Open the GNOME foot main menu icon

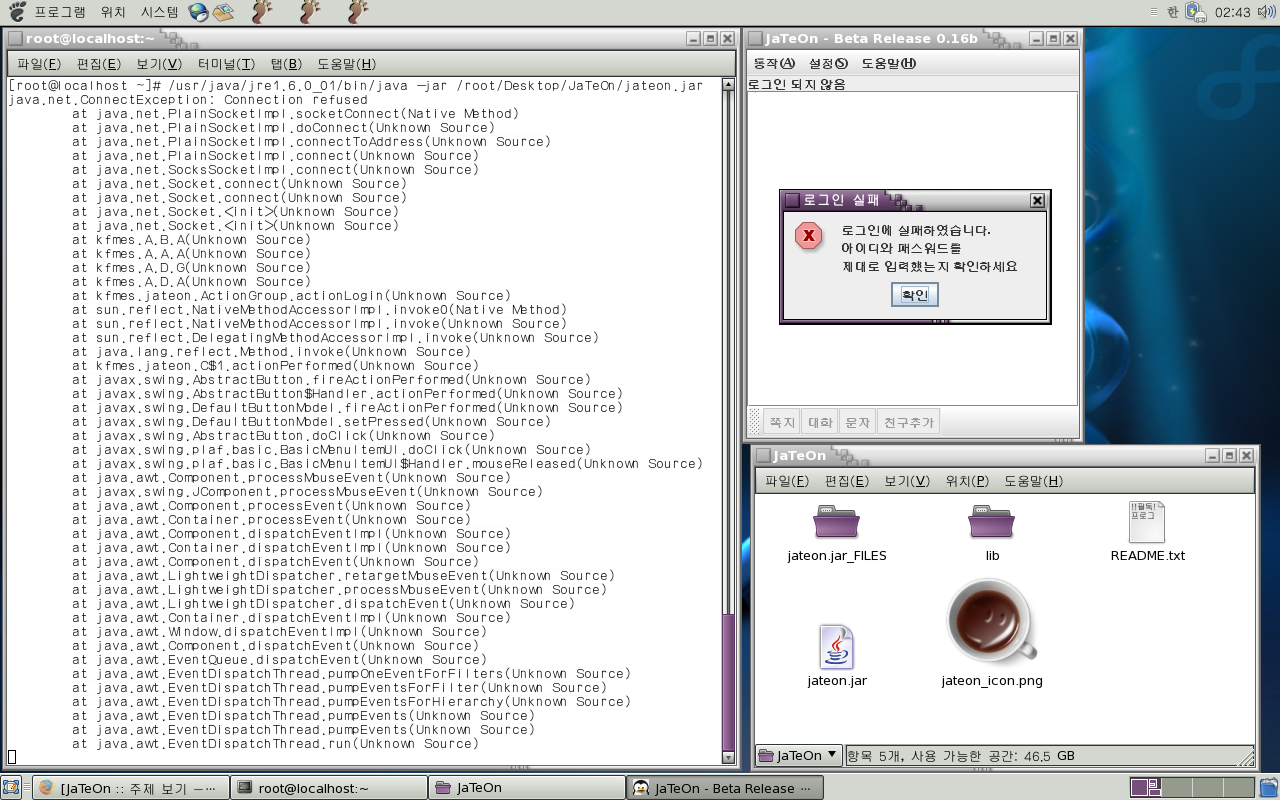(17, 12)
